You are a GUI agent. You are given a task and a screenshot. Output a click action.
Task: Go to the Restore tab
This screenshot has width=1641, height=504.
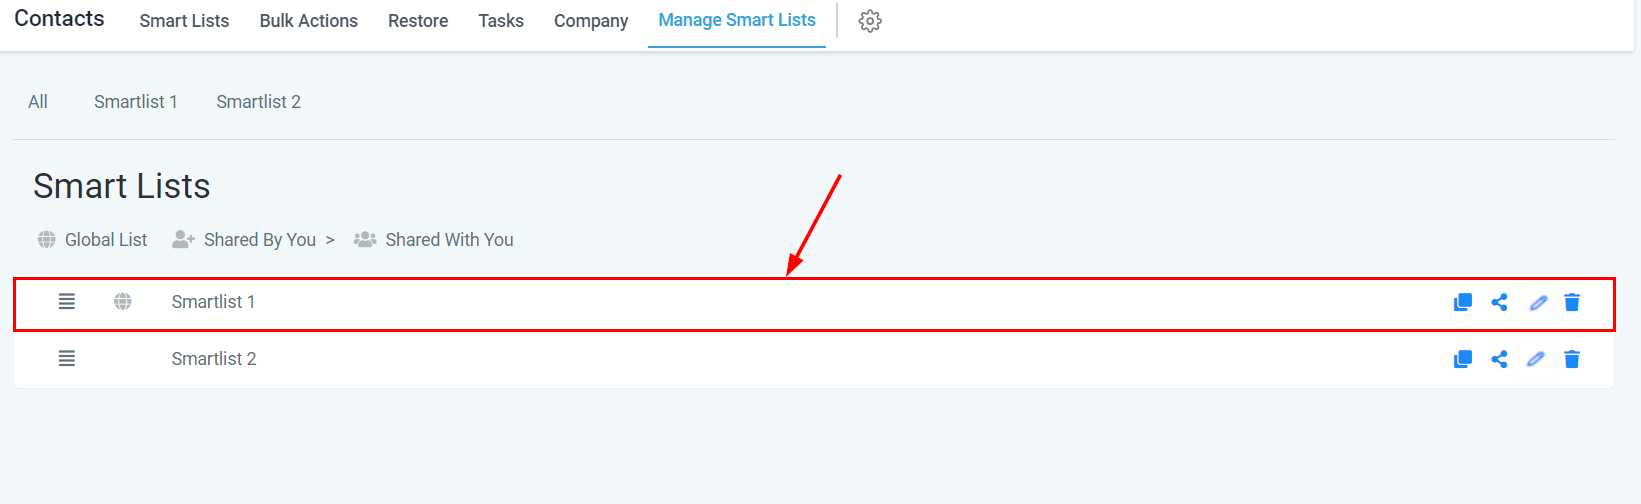[x=418, y=21]
